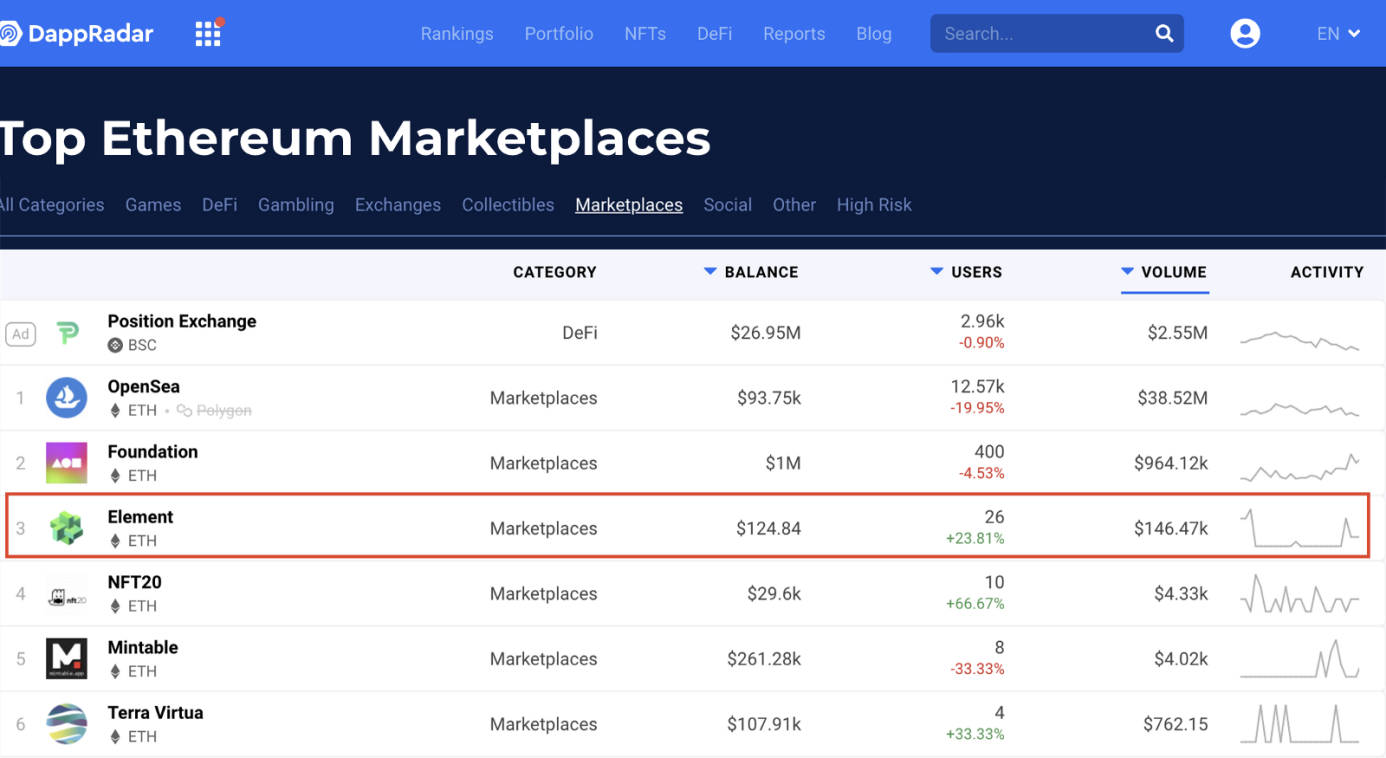Click the Ad badge beside Position Exchange
Viewport: 1386px width, 758px height.
pos(20,334)
